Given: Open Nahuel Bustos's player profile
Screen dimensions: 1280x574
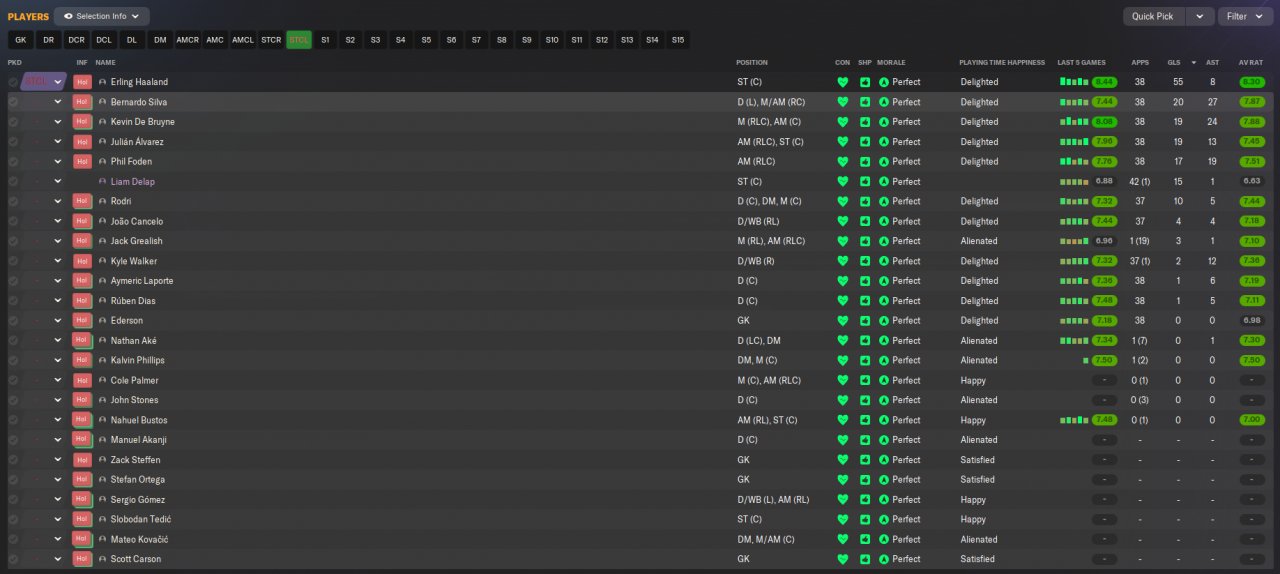Looking at the screenshot, I should (139, 420).
